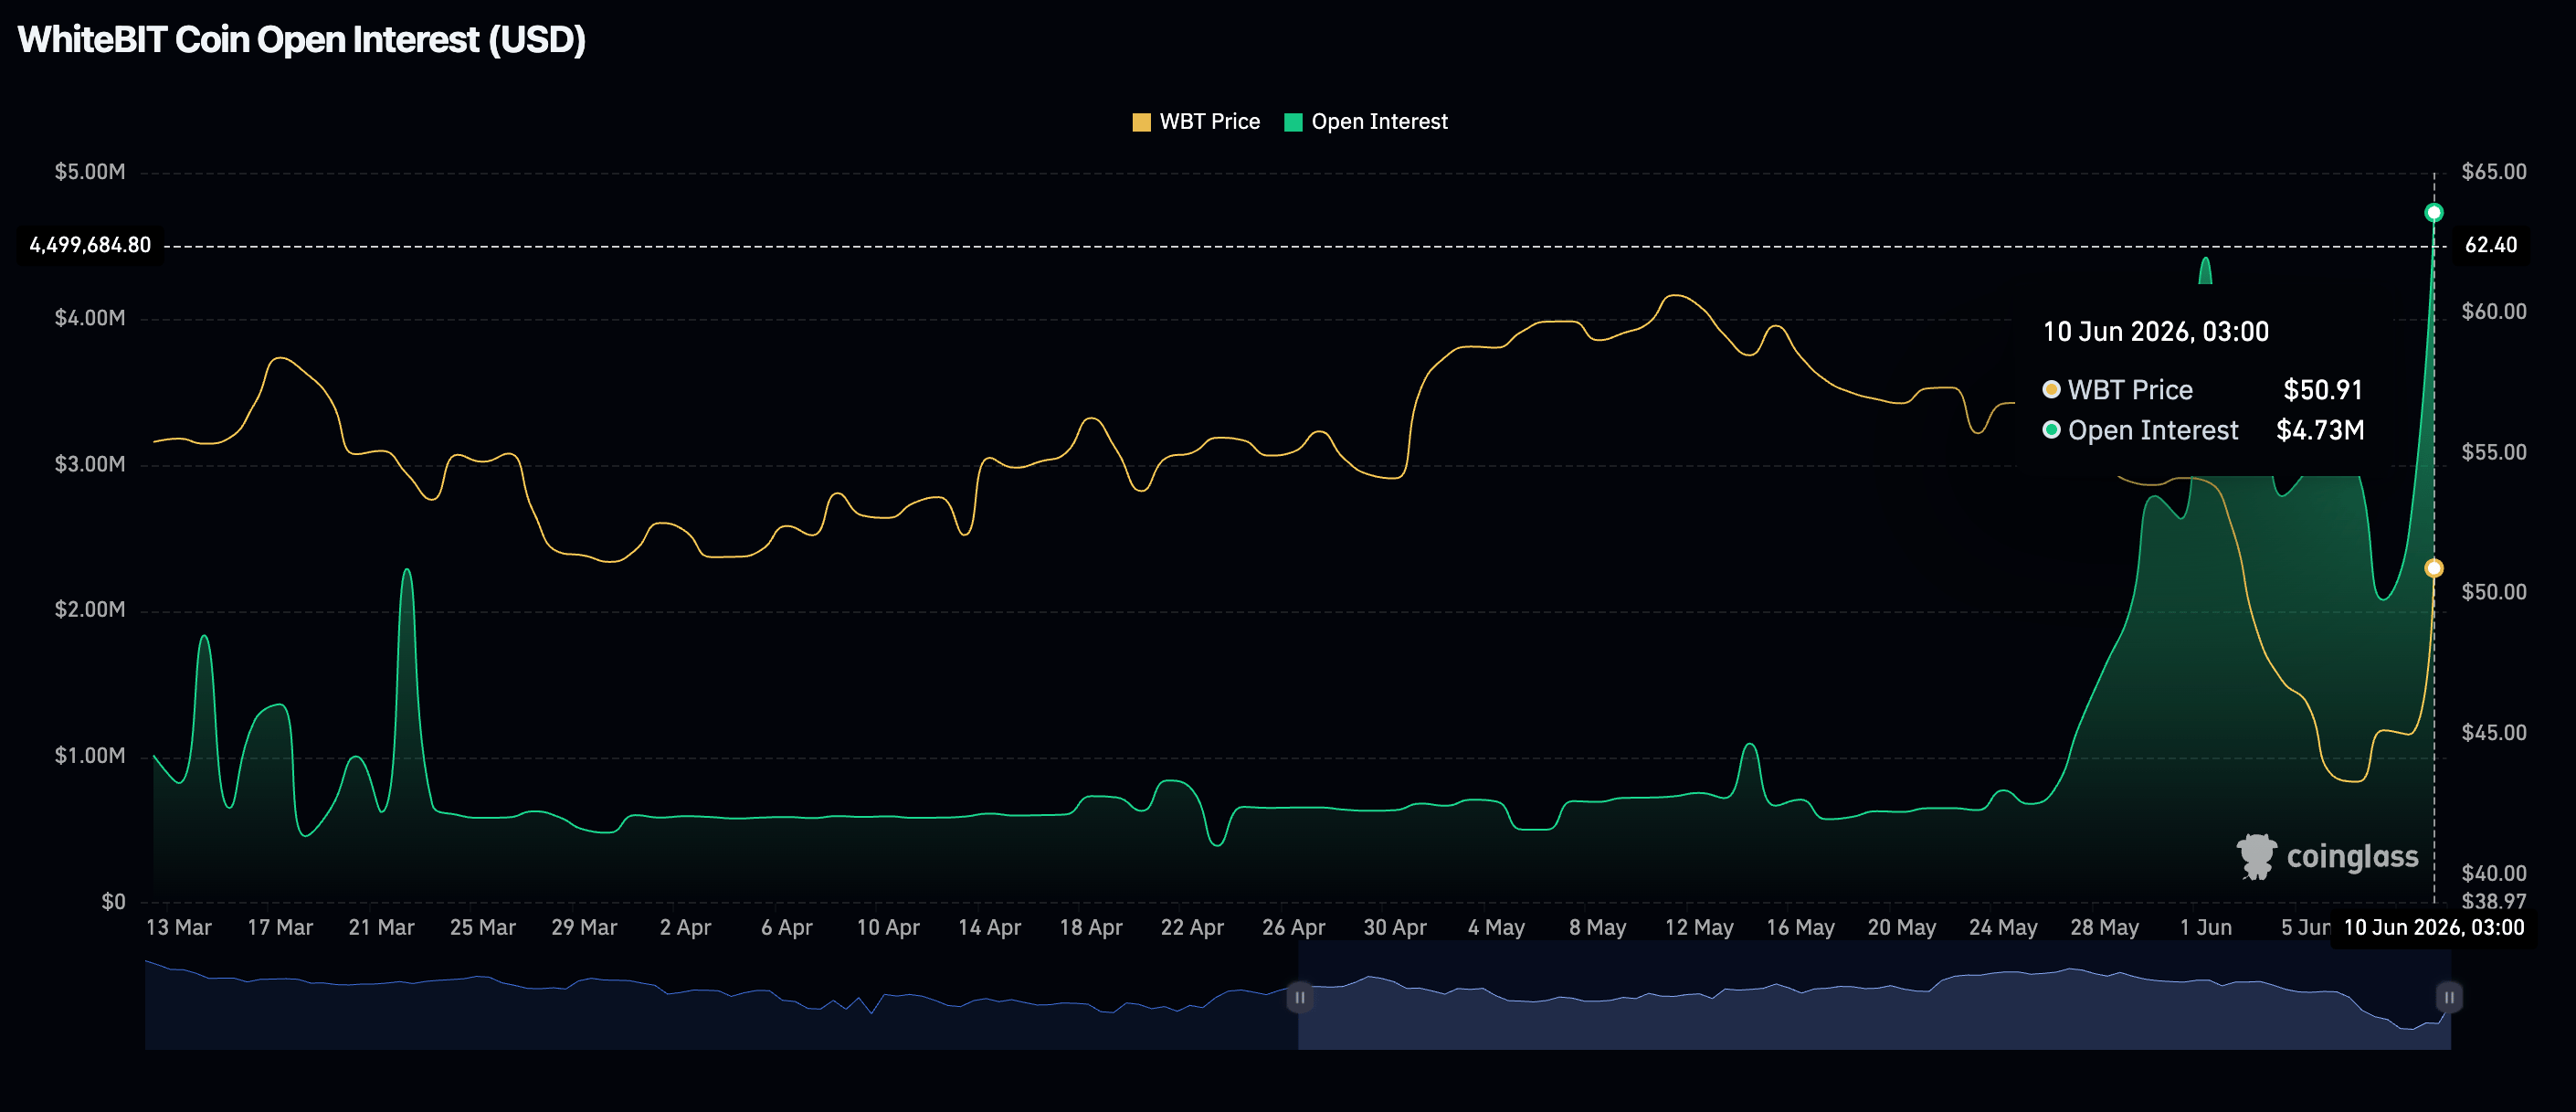
Task: Click the unselected left part of the overview chart
Action: [x=720, y=997]
